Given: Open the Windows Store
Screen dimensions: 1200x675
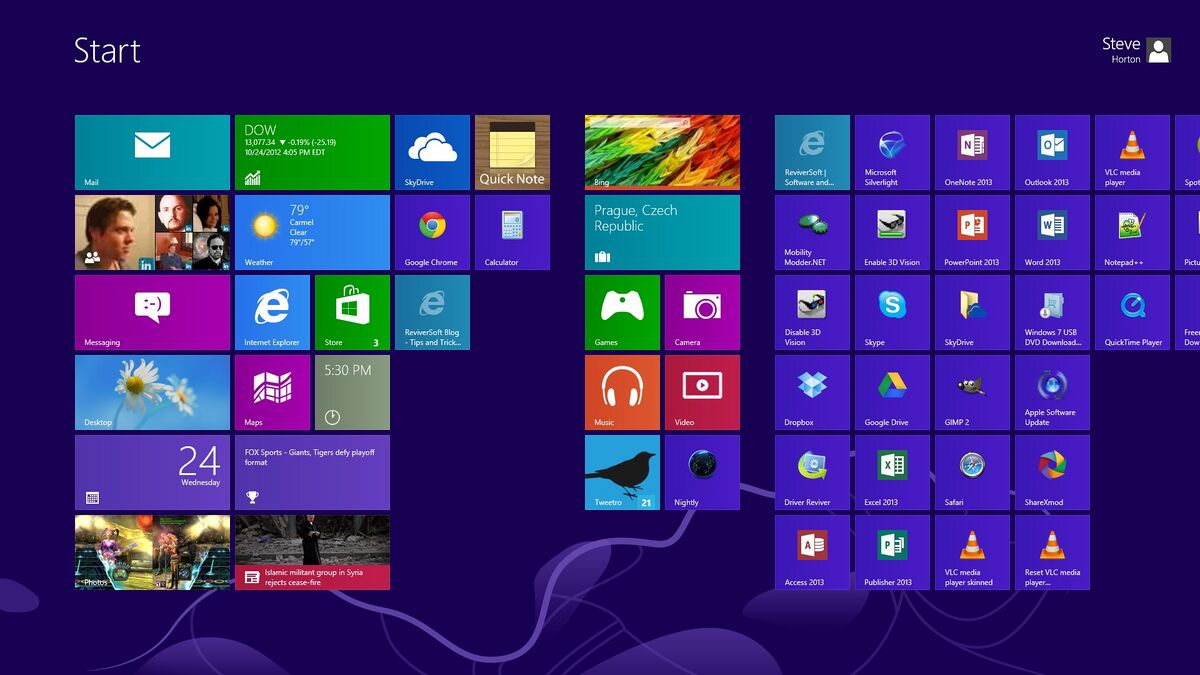Looking at the screenshot, I should pos(352,312).
